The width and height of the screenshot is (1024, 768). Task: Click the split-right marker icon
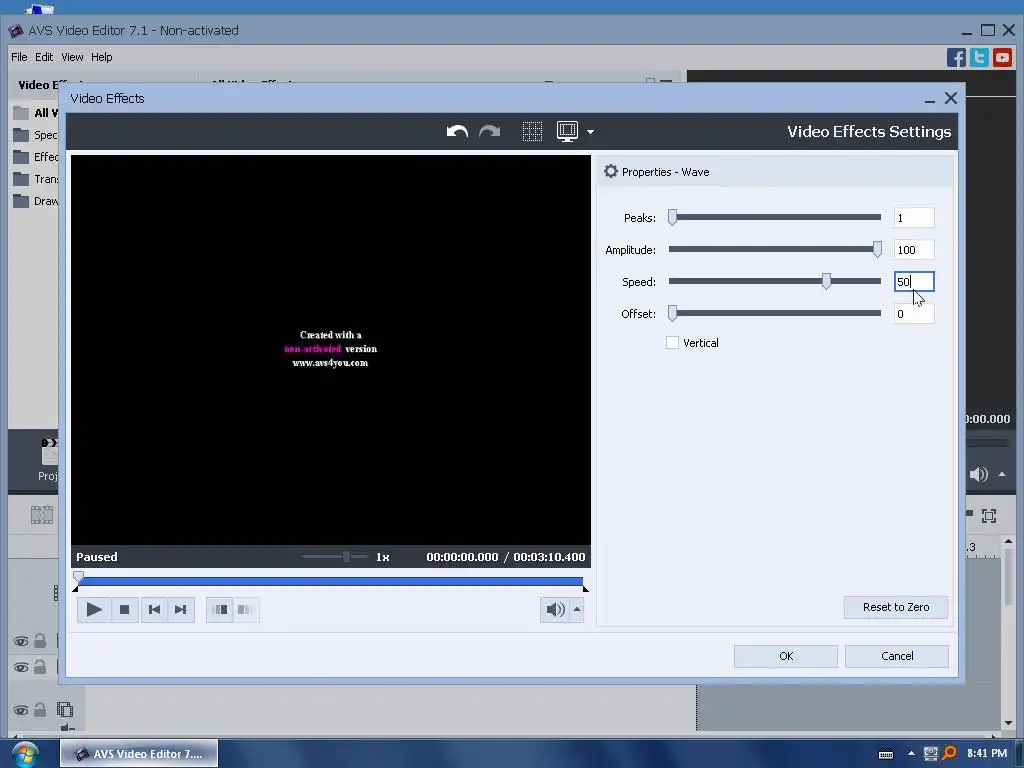click(246, 609)
